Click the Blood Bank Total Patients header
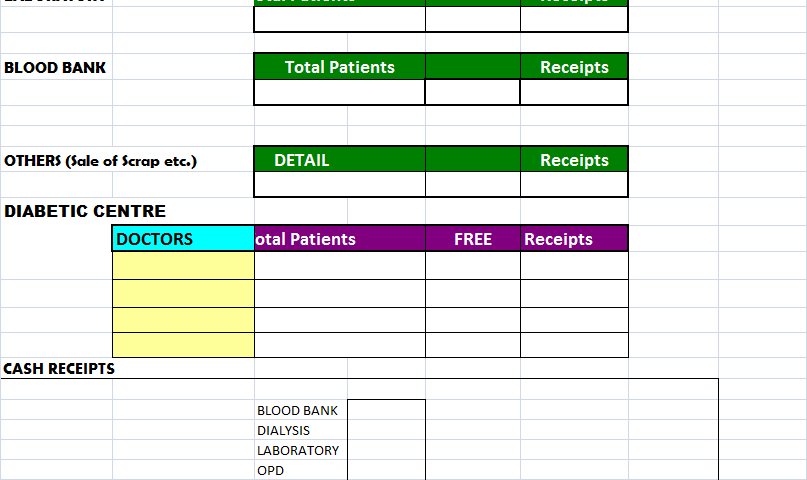This screenshot has height=480, width=807. [x=340, y=67]
